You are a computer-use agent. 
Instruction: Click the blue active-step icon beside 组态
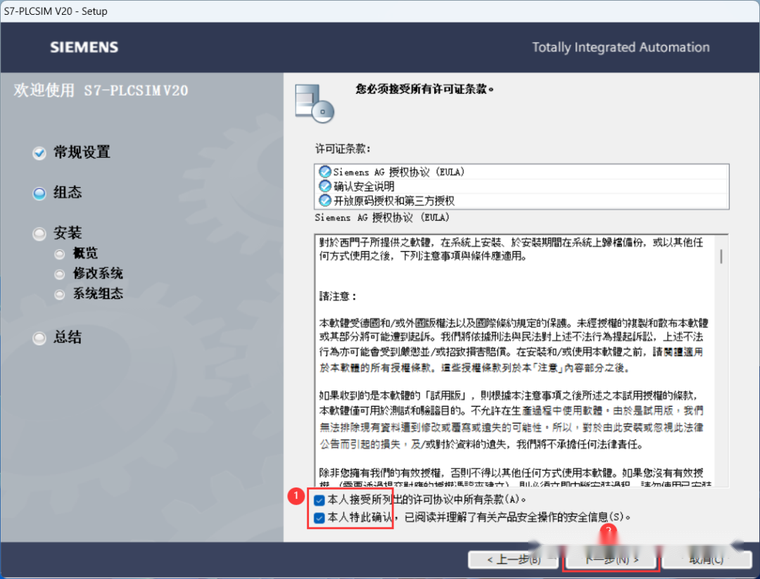pos(39,193)
